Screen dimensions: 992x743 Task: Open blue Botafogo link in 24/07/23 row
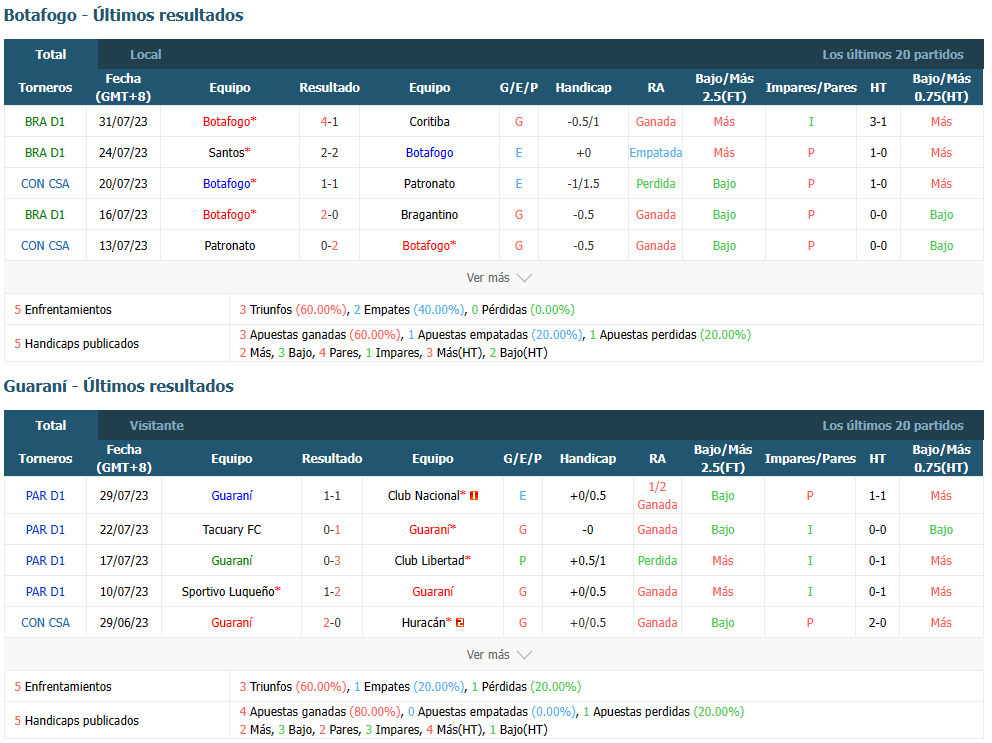(x=430, y=153)
